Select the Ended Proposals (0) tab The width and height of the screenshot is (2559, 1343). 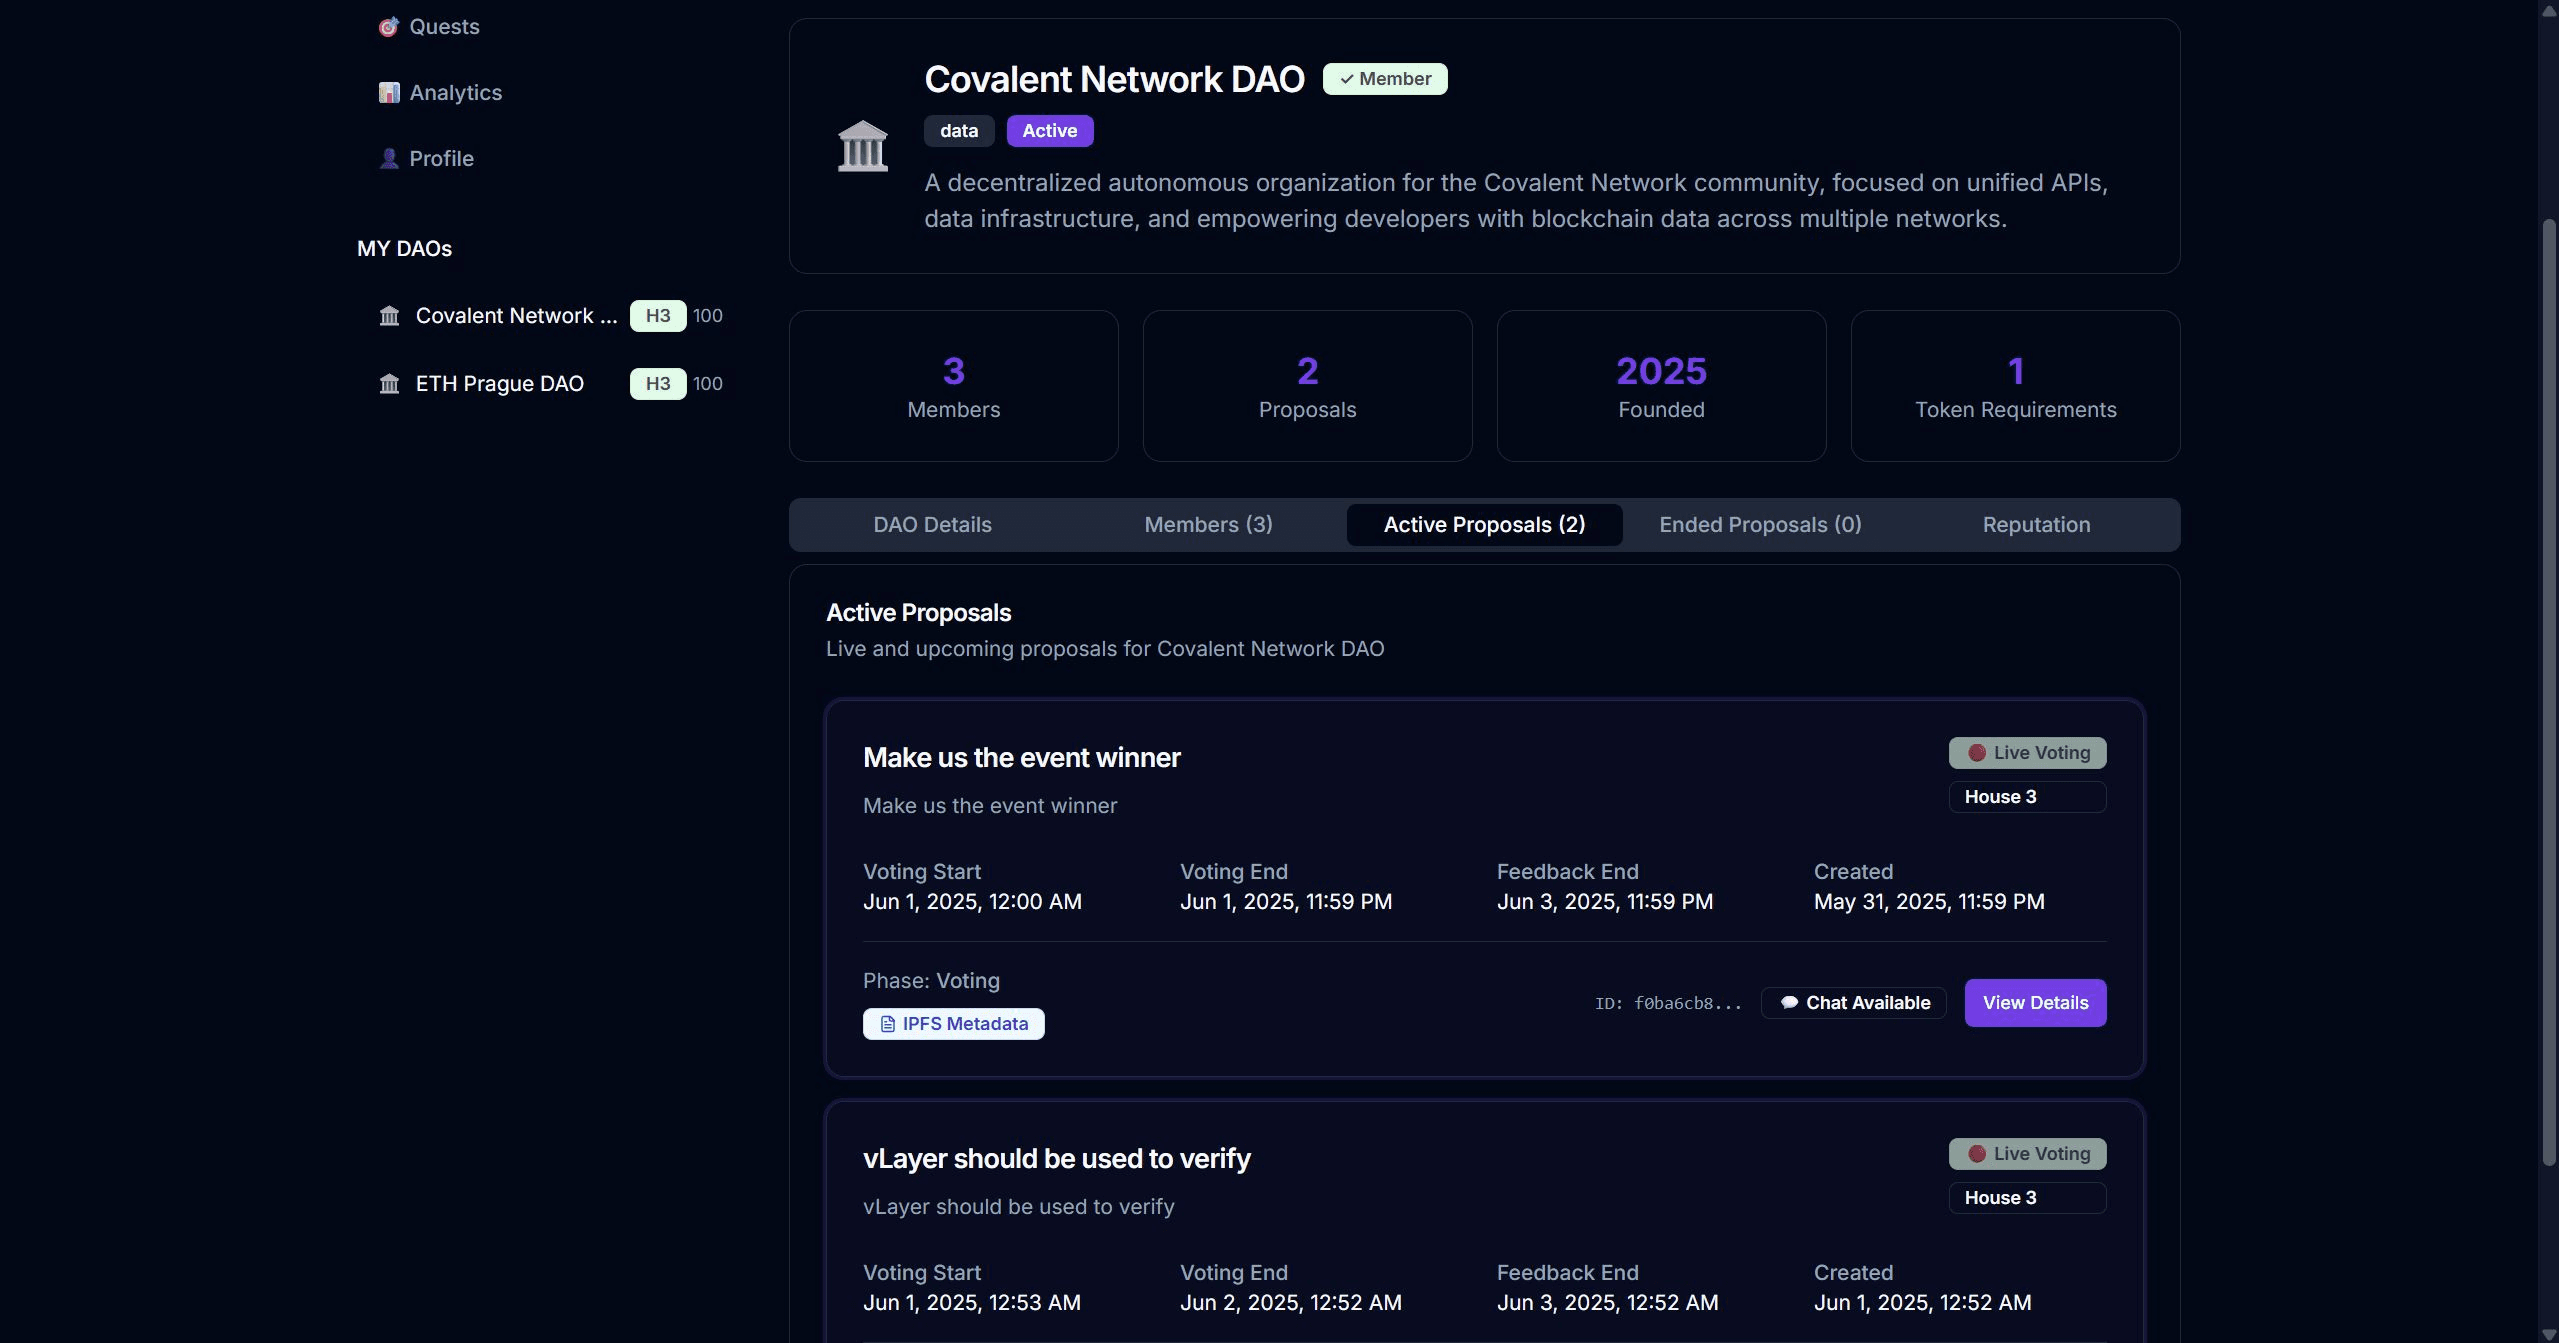coord(1760,525)
